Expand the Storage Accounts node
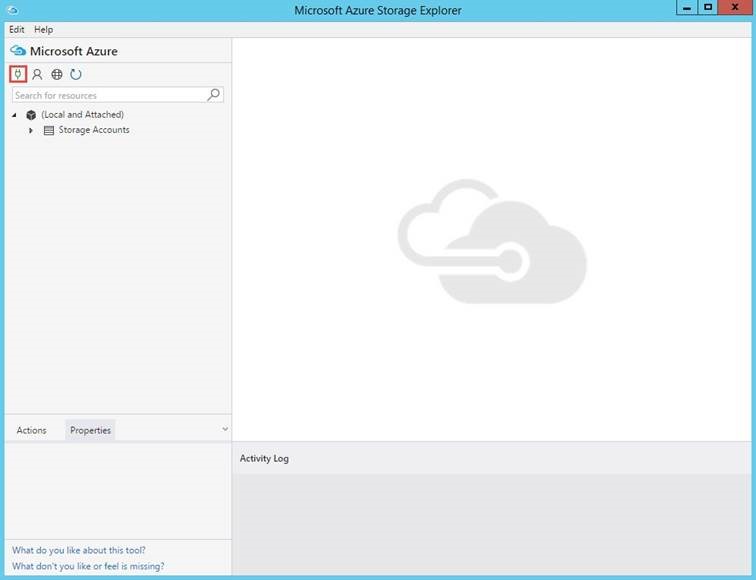756x580 pixels. 31,130
